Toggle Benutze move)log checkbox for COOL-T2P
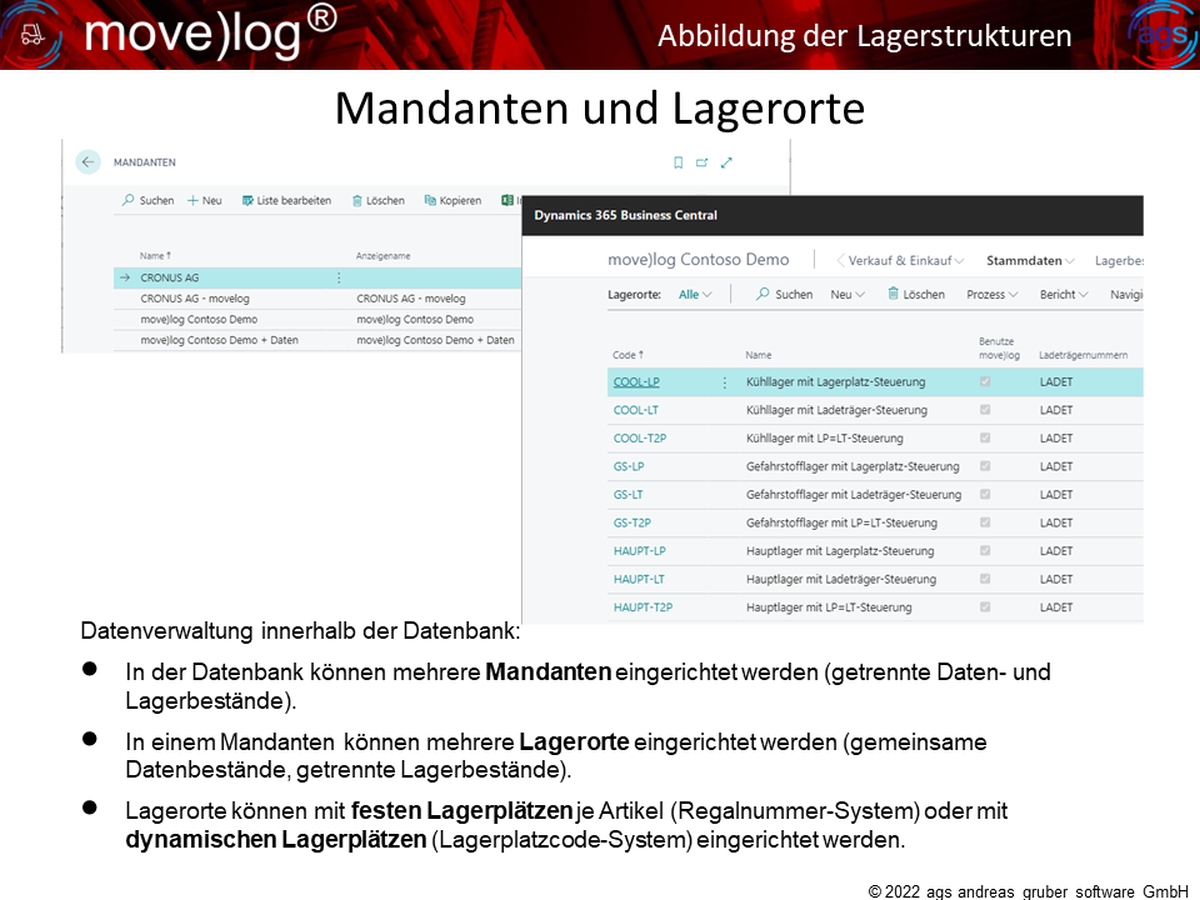 (x=985, y=438)
